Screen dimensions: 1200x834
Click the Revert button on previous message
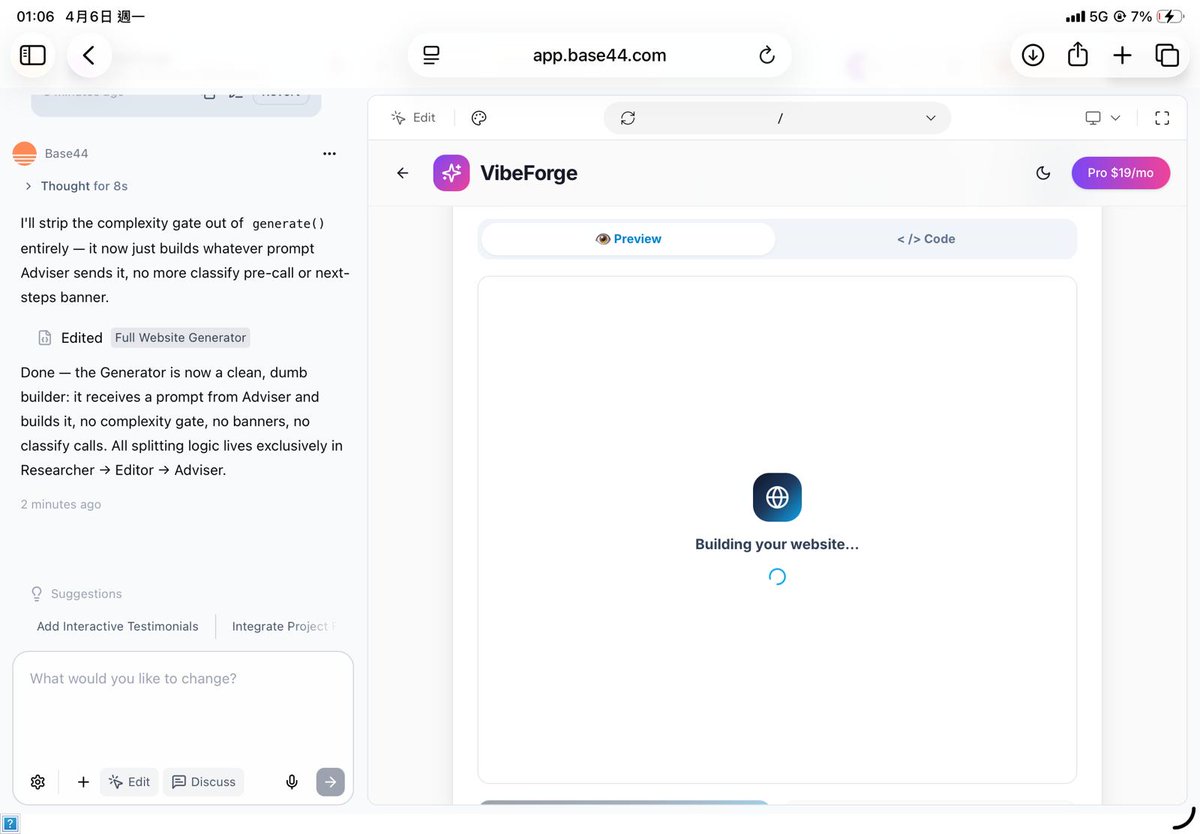click(280, 92)
